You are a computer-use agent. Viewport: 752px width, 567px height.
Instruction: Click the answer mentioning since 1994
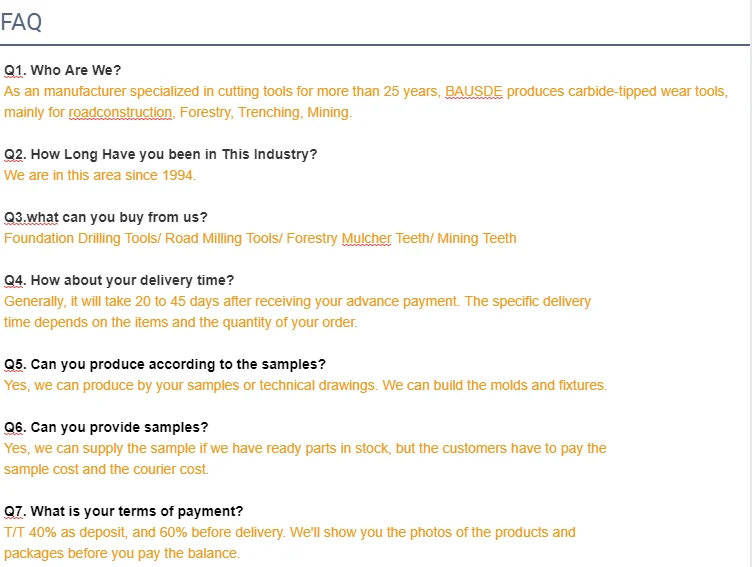(x=100, y=175)
